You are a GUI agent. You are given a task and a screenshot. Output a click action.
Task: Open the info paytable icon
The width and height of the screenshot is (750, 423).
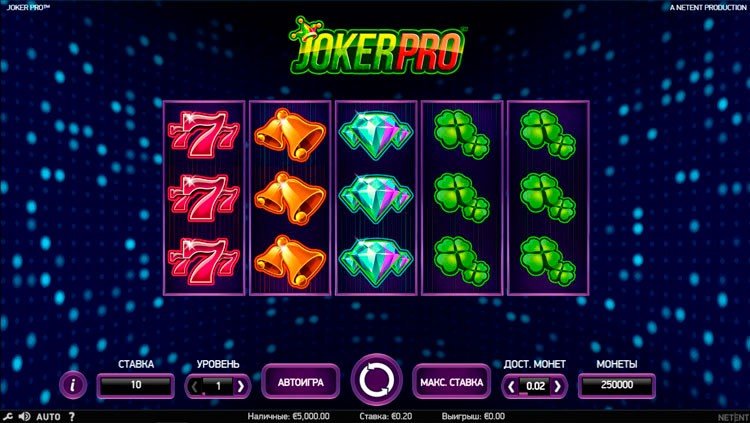(73, 385)
